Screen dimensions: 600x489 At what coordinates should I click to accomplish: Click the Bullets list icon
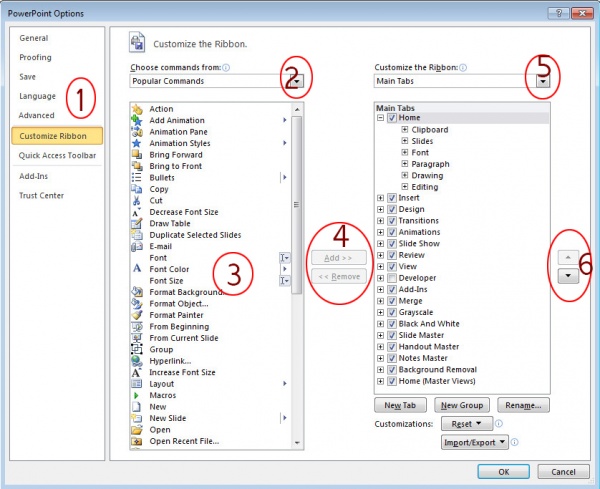click(x=137, y=178)
